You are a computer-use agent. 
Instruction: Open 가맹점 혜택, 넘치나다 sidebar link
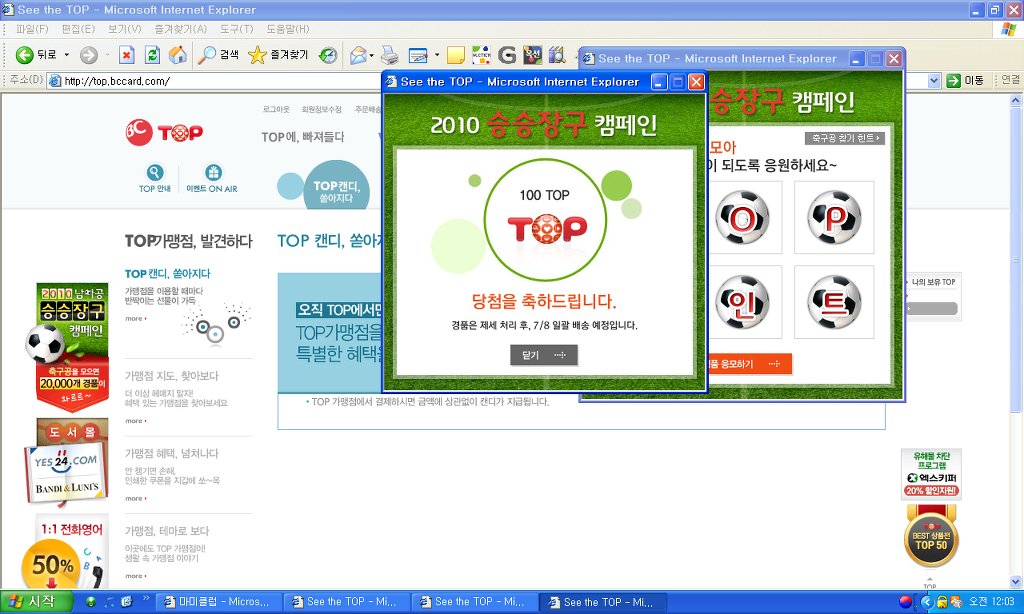[172, 453]
